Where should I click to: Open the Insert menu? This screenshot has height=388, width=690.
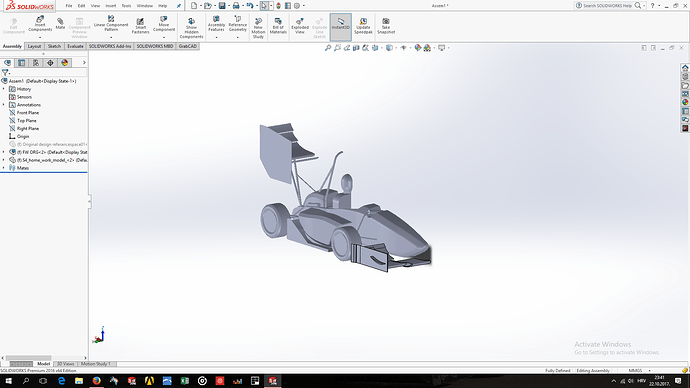[x=110, y=6]
